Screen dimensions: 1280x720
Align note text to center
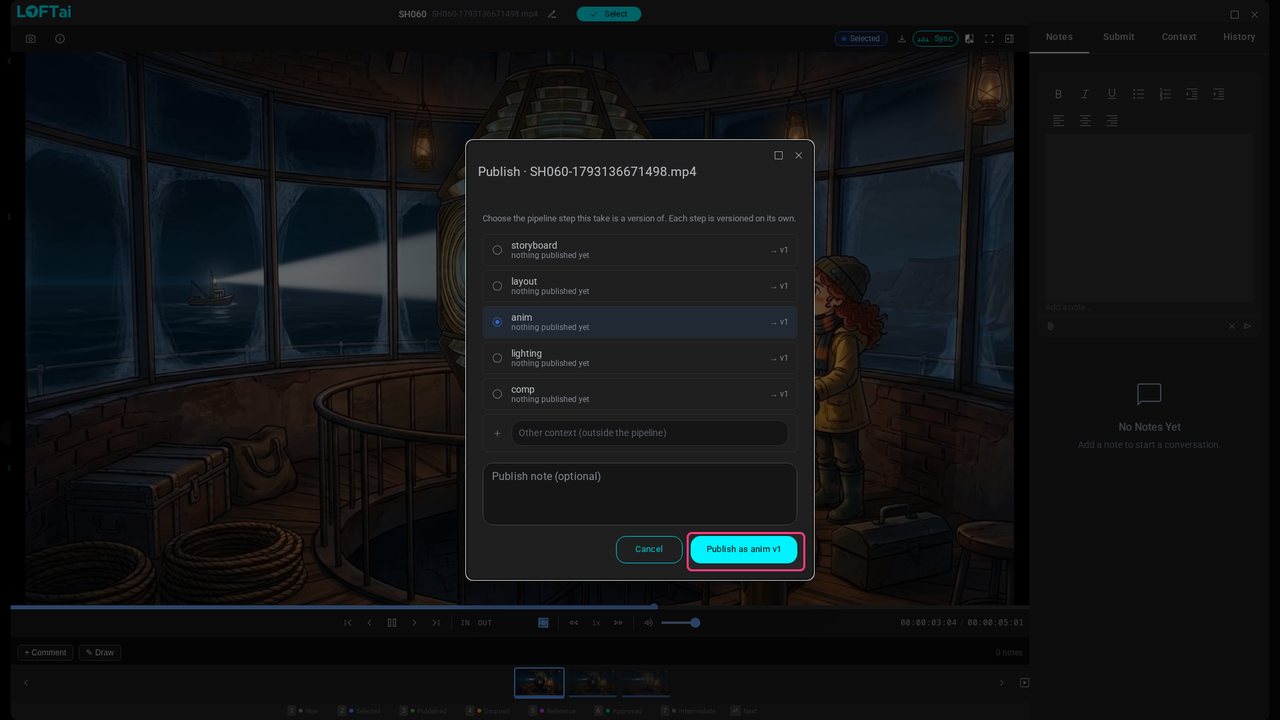pyautogui.click(x=1085, y=121)
